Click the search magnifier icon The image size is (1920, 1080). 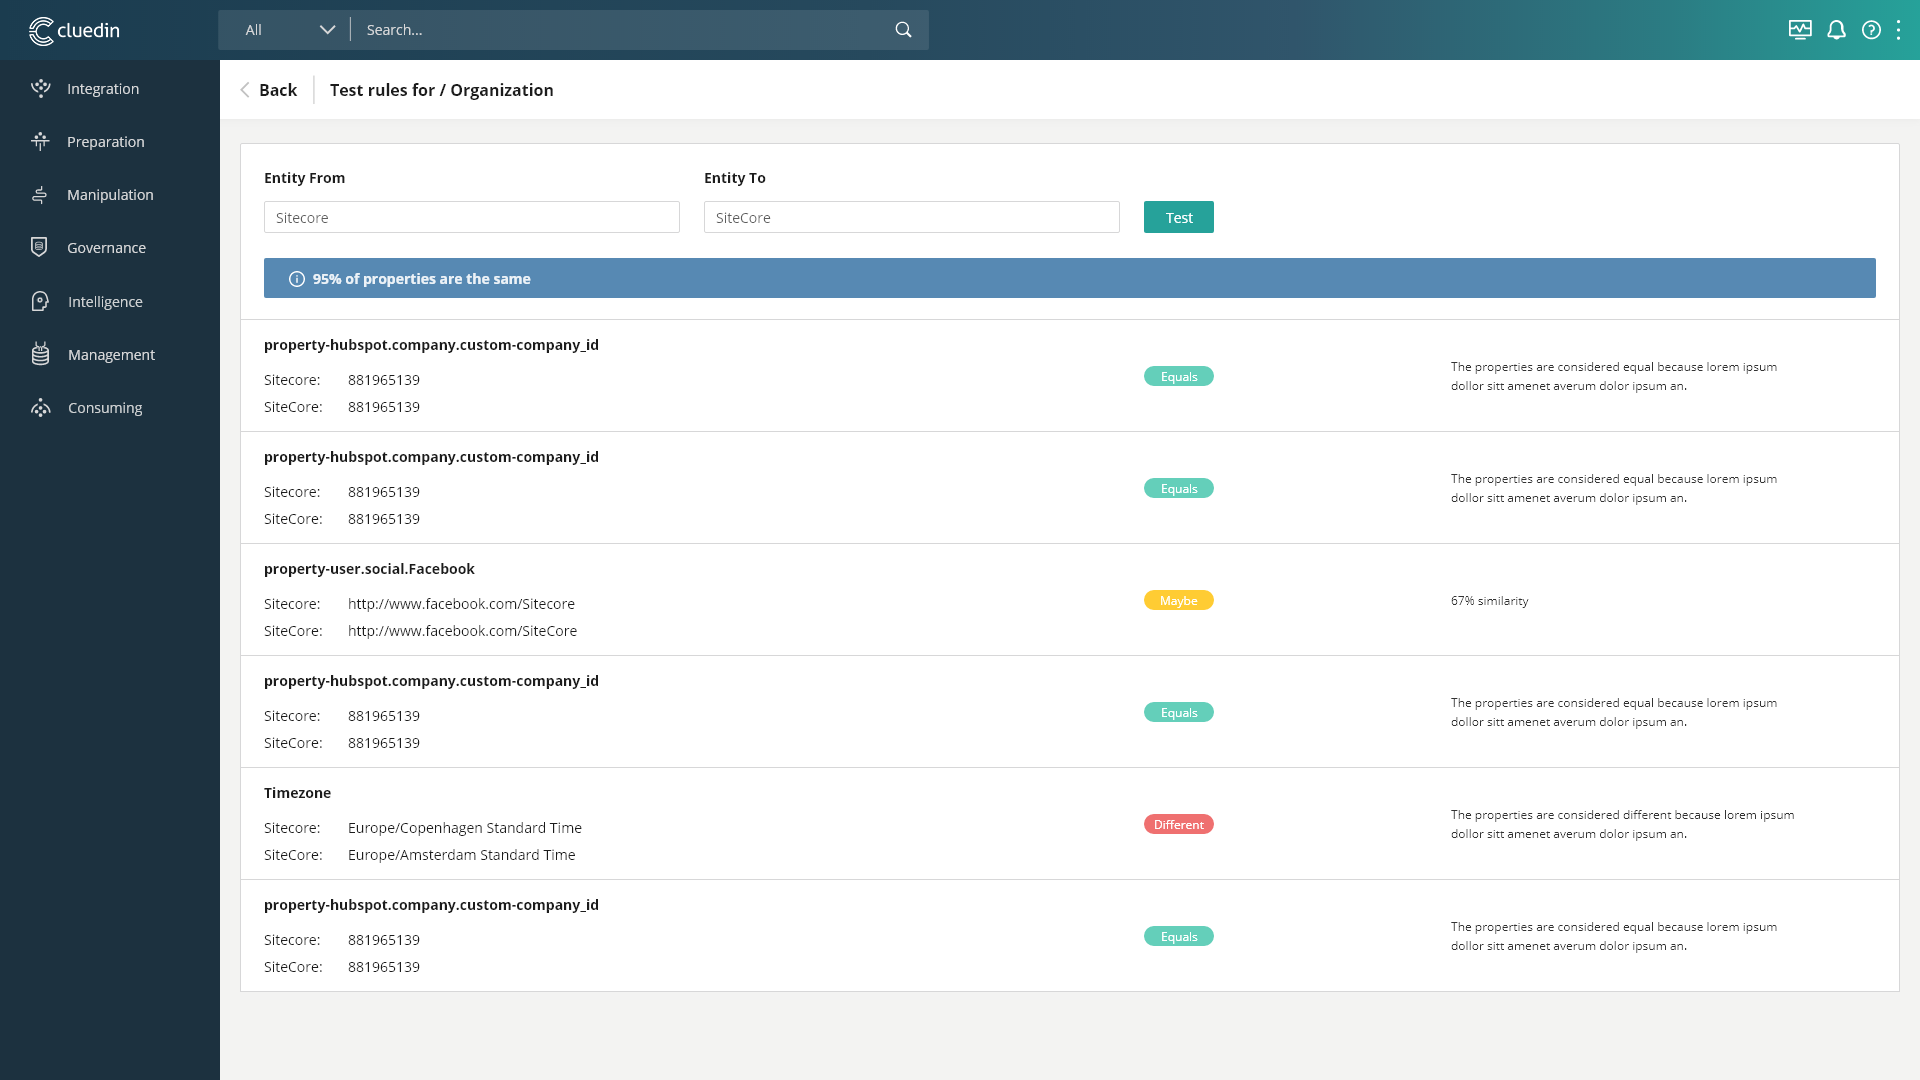click(903, 30)
